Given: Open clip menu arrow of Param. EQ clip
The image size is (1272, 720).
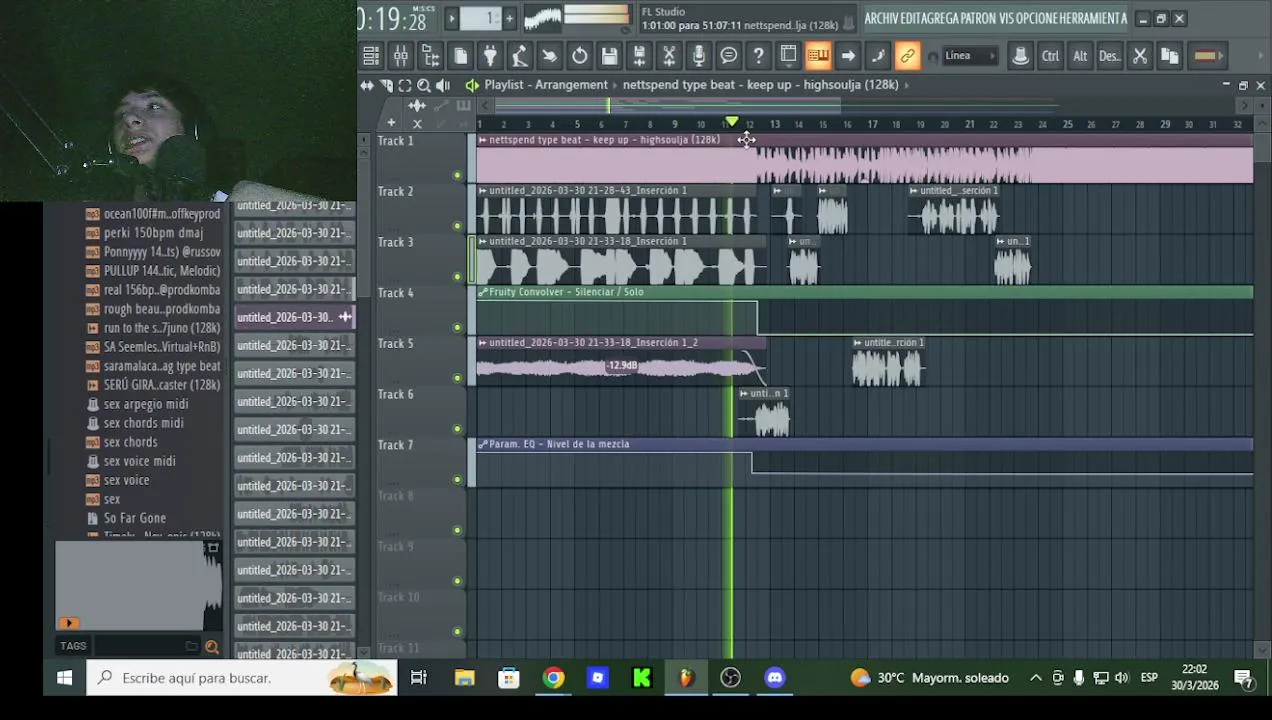Looking at the screenshot, I should pos(483,444).
